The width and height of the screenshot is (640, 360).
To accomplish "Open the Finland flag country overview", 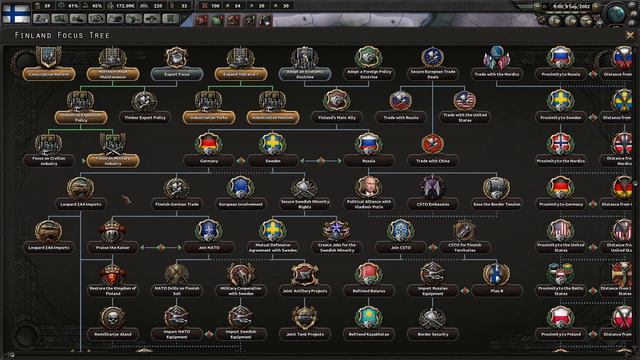I will coord(16,13).
